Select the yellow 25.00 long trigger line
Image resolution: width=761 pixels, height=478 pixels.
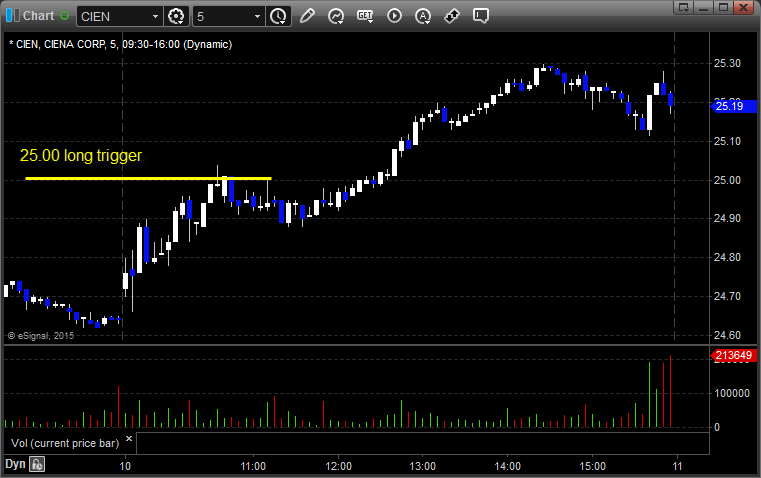[x=148, y=179]
